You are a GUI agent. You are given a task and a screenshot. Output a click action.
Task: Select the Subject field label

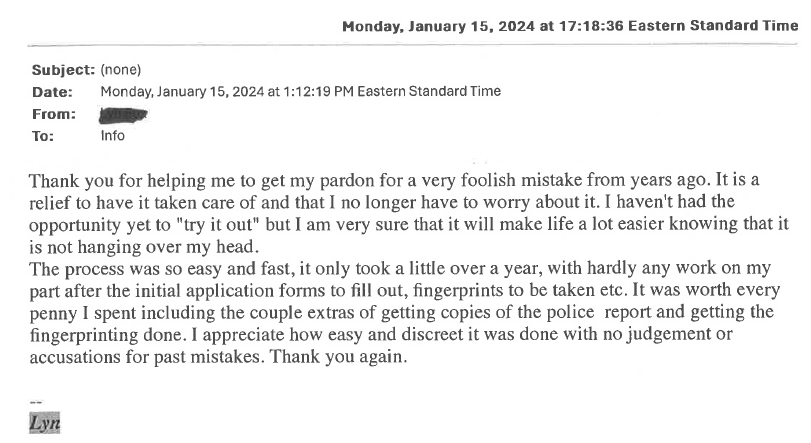[x=63, y=70]
